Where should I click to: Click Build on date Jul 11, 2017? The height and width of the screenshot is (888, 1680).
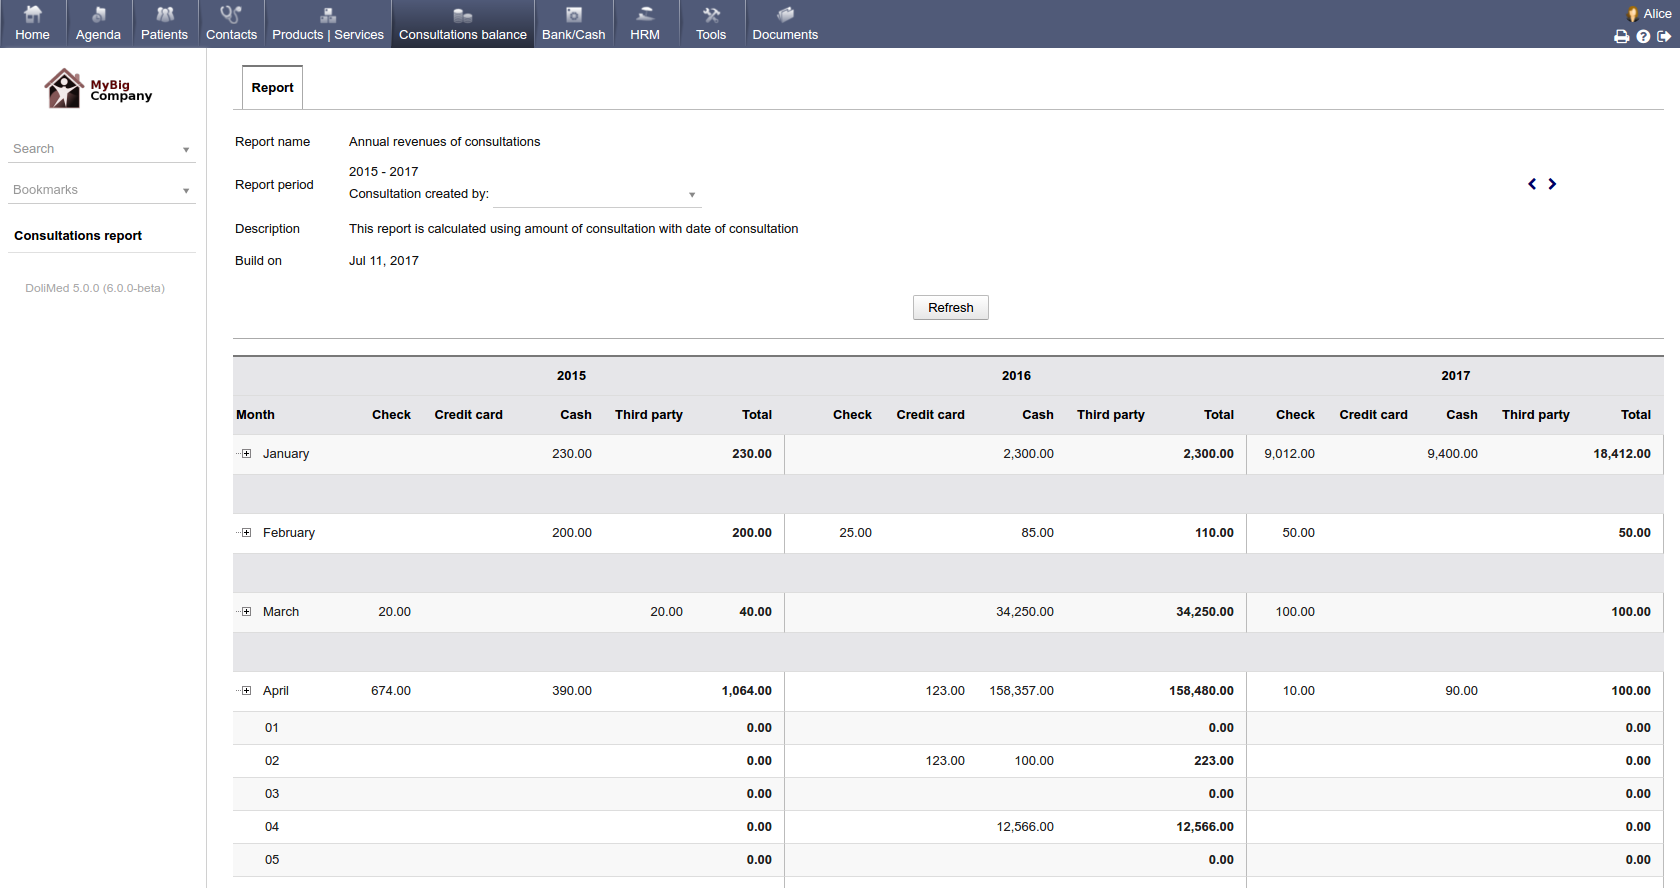click(384, 261)
